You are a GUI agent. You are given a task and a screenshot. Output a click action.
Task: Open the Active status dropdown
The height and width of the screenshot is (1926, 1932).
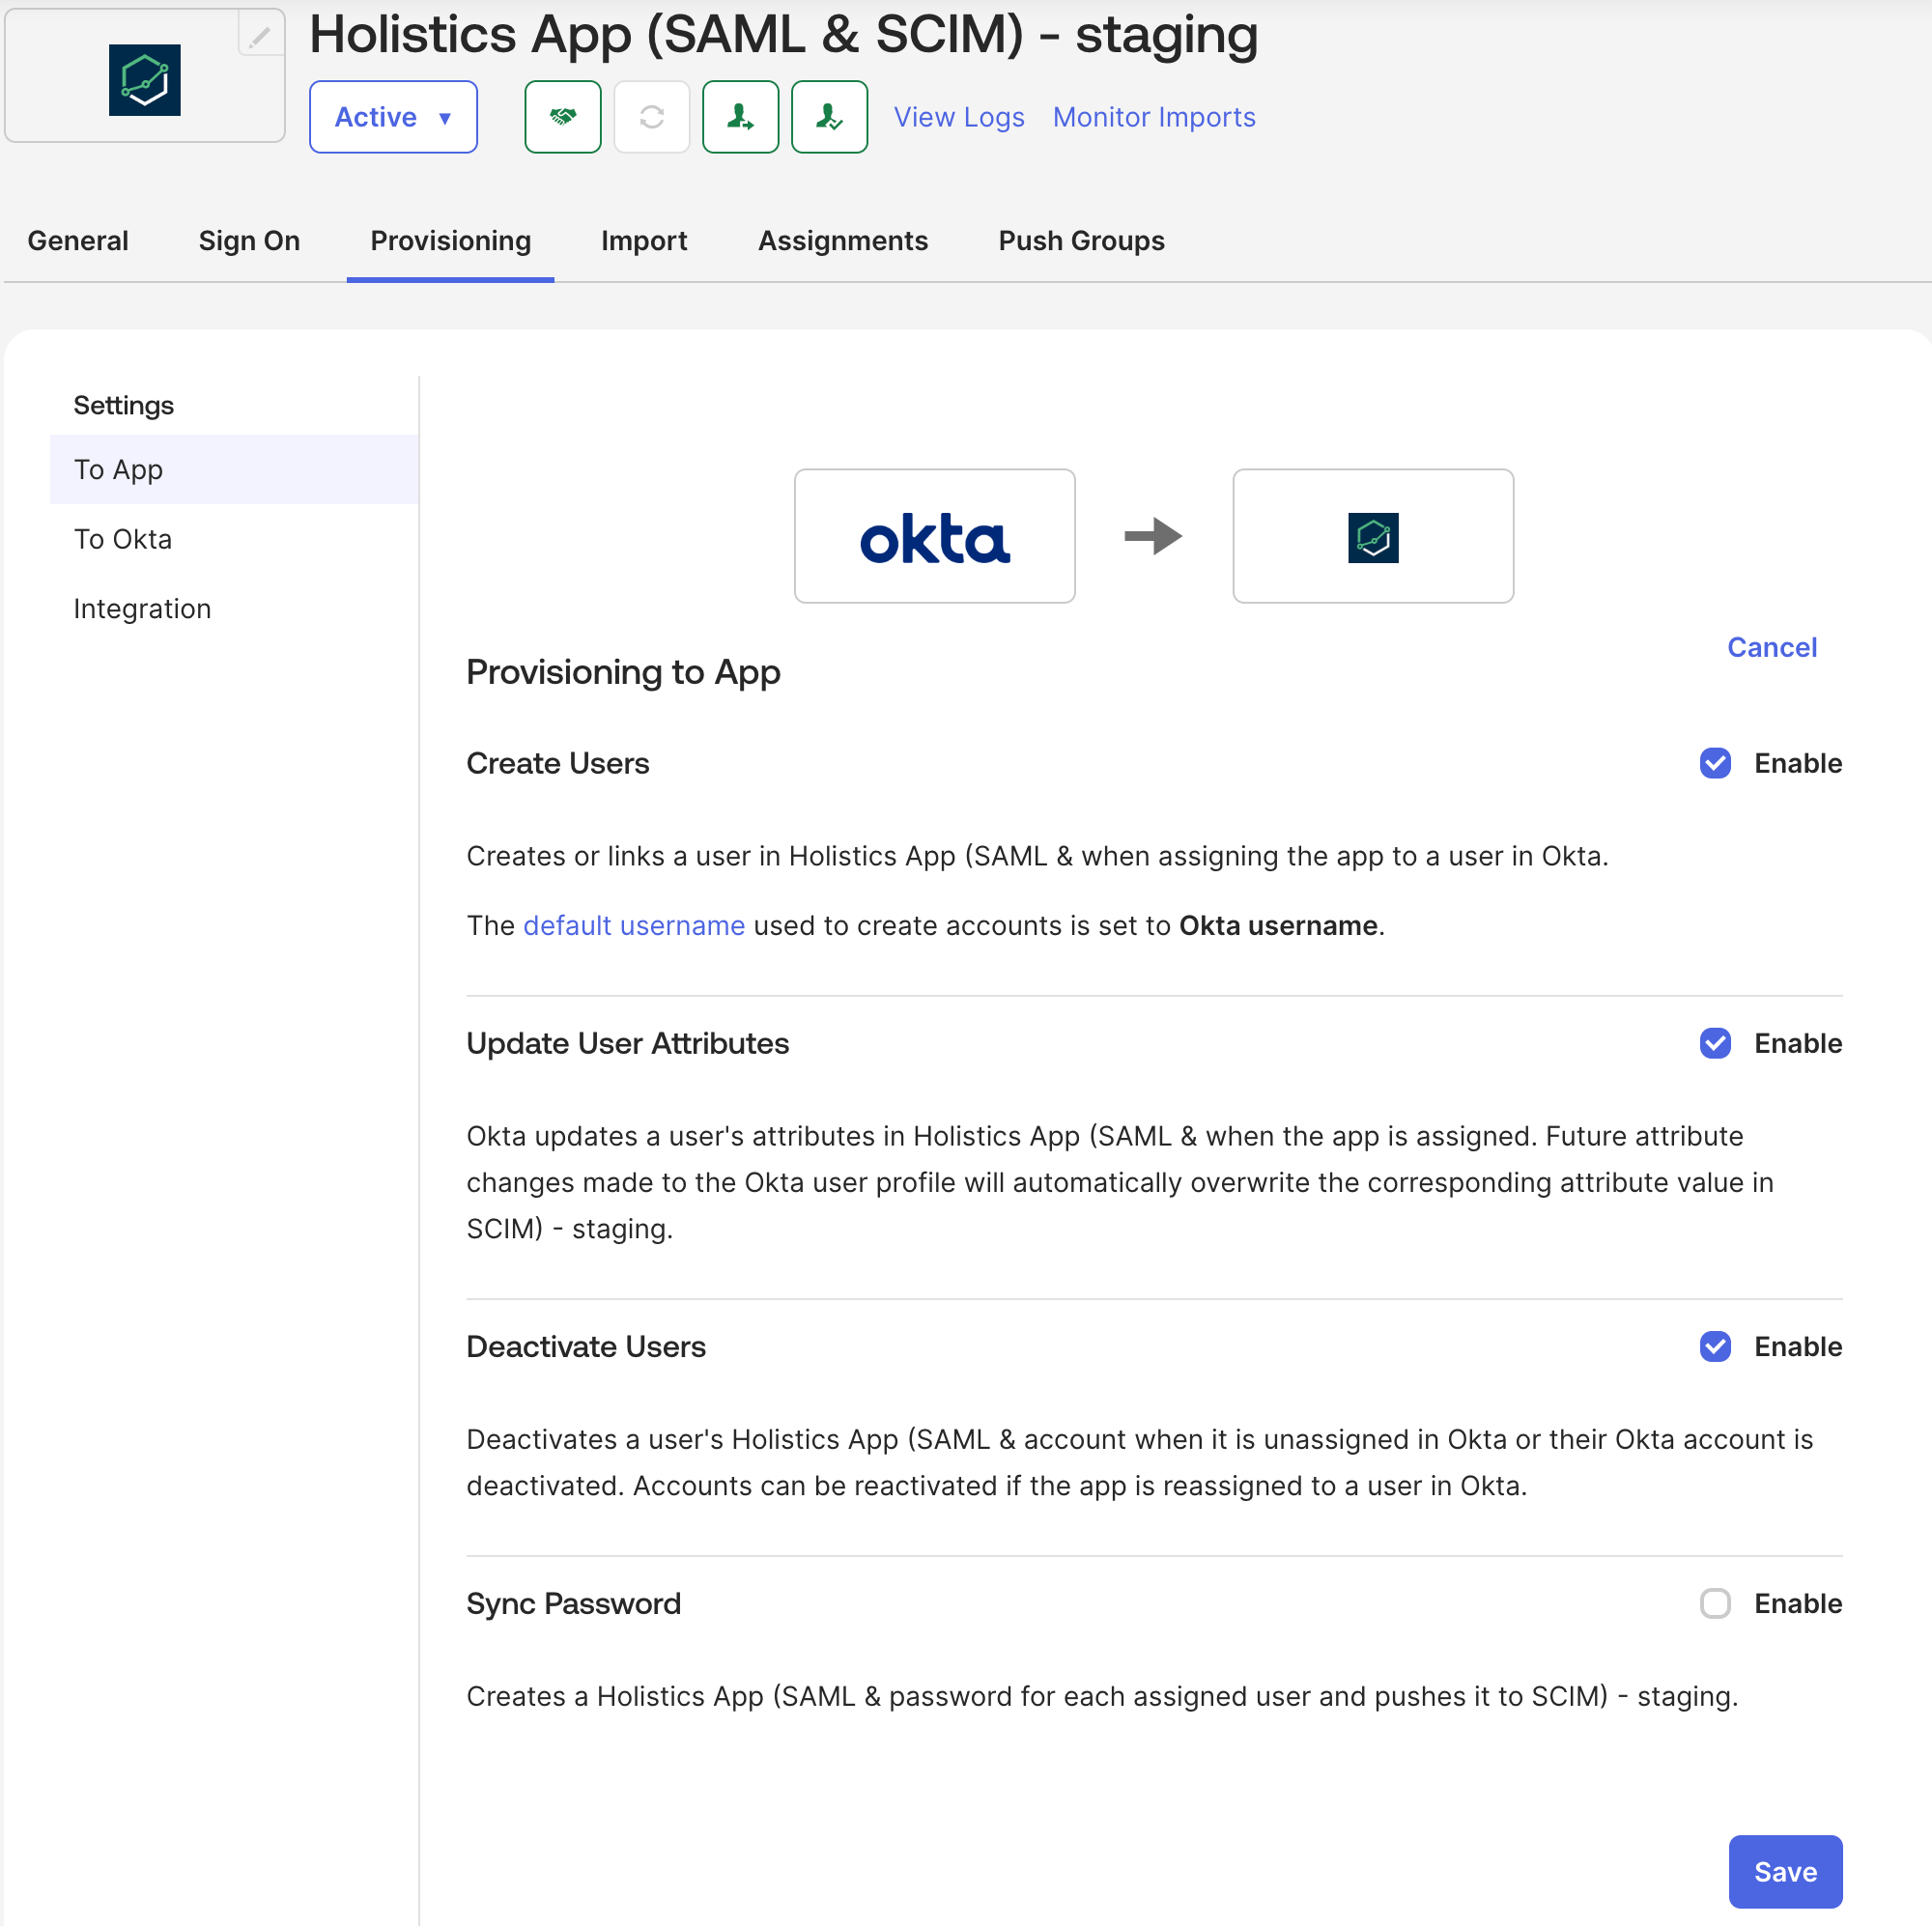pos(393,117)
